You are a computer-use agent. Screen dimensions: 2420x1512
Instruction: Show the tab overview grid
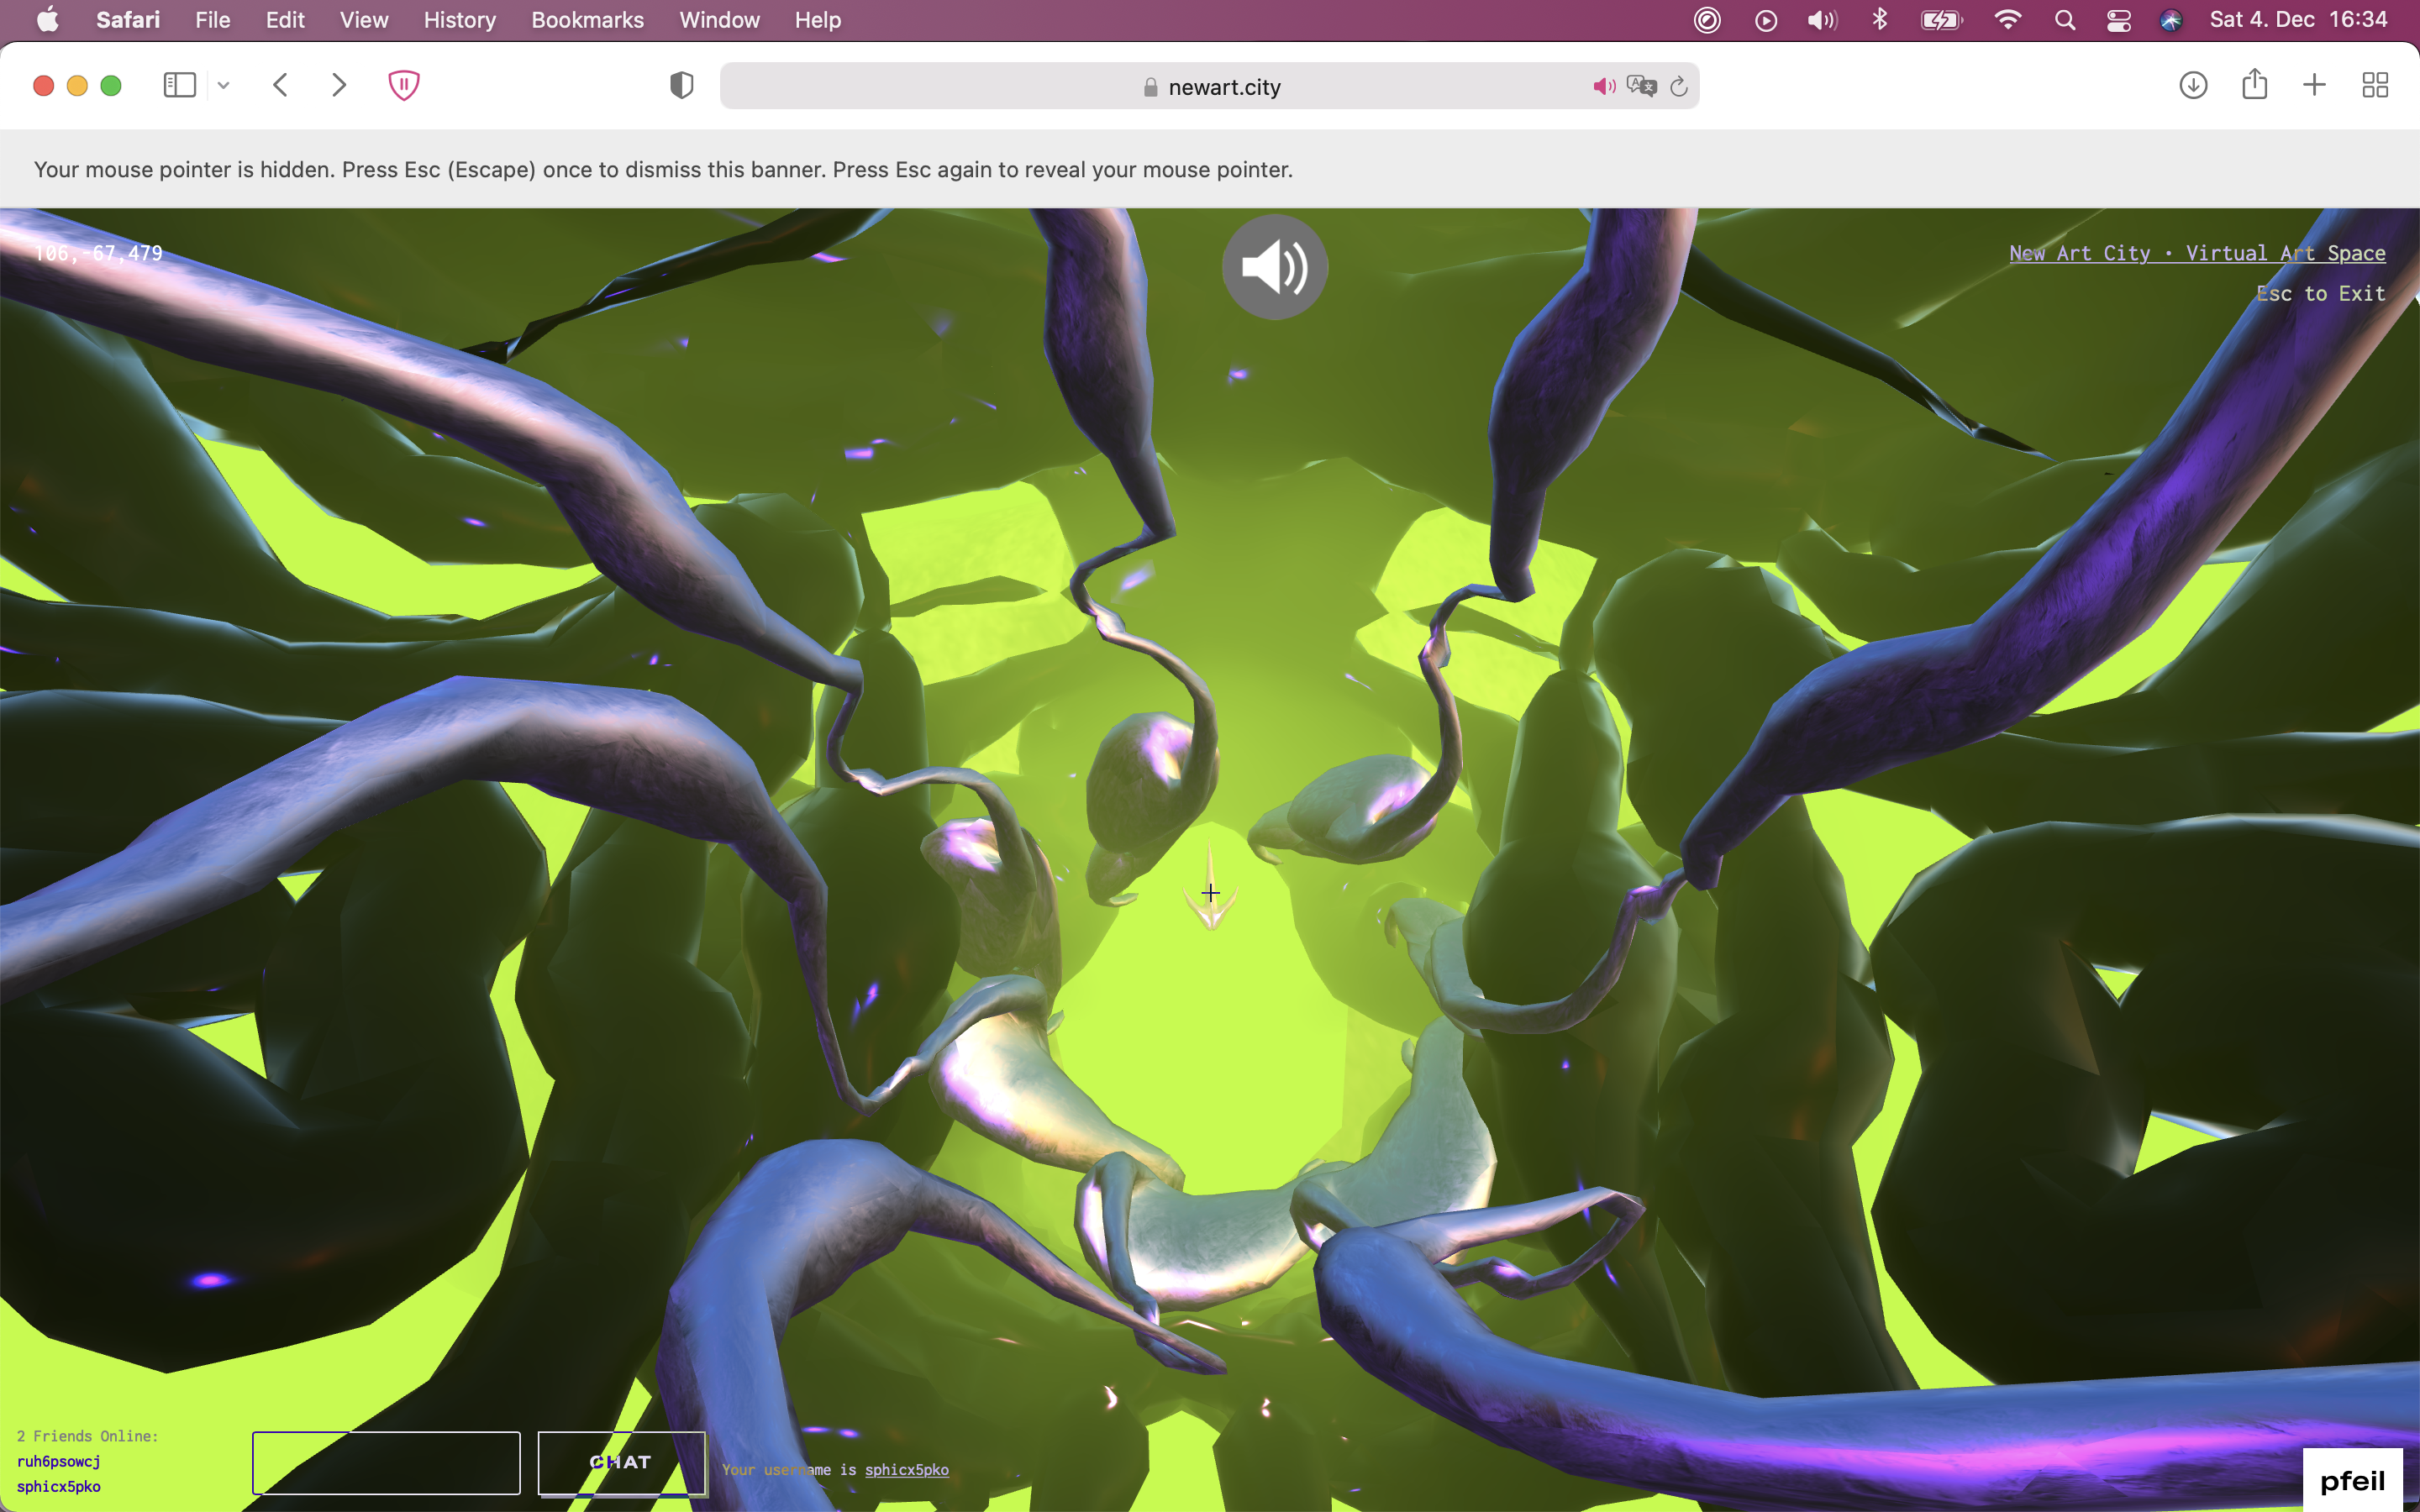(2375, 85)
